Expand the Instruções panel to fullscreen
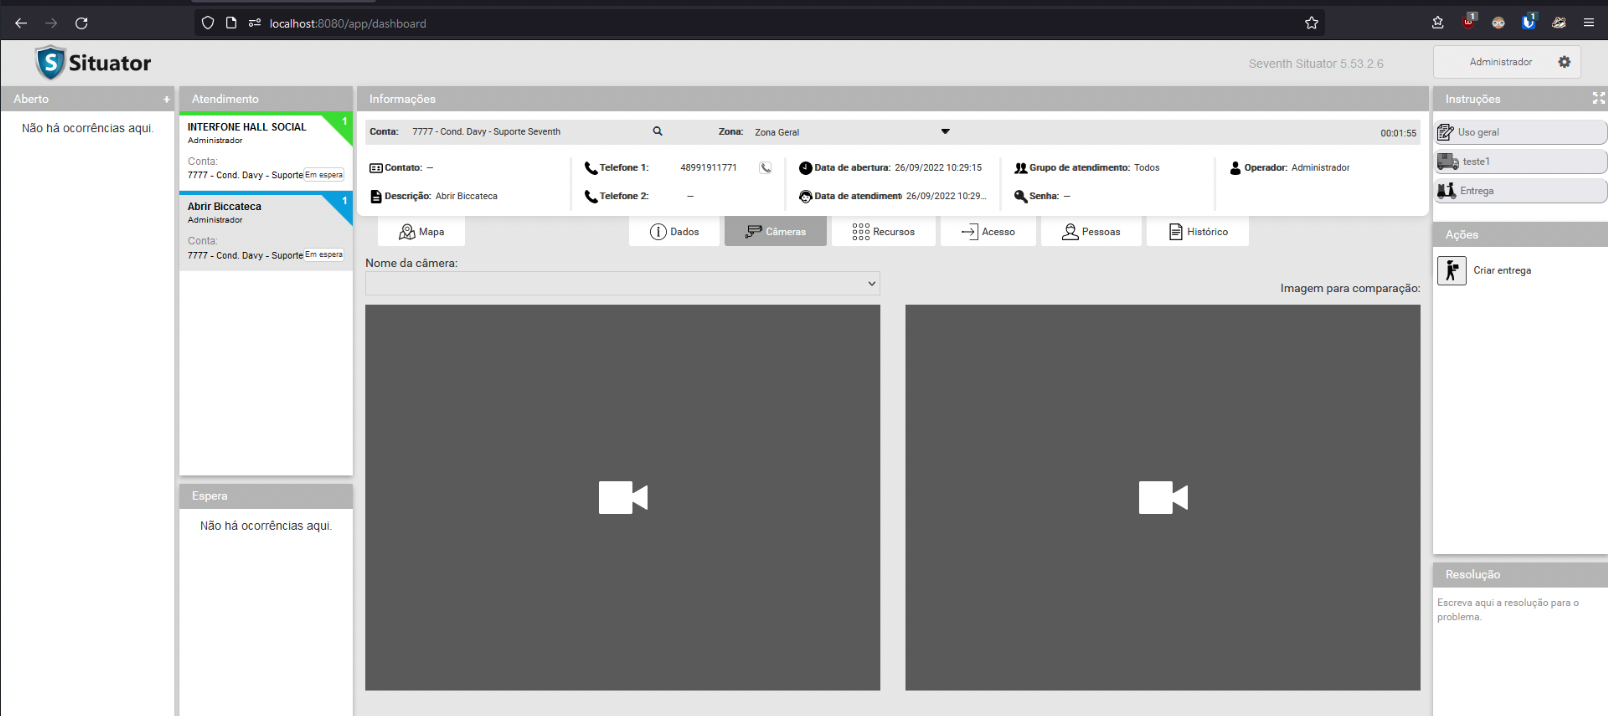The height and width of the screenshot is (716, 1608). pyautogui.click(x=1598, y=98)
